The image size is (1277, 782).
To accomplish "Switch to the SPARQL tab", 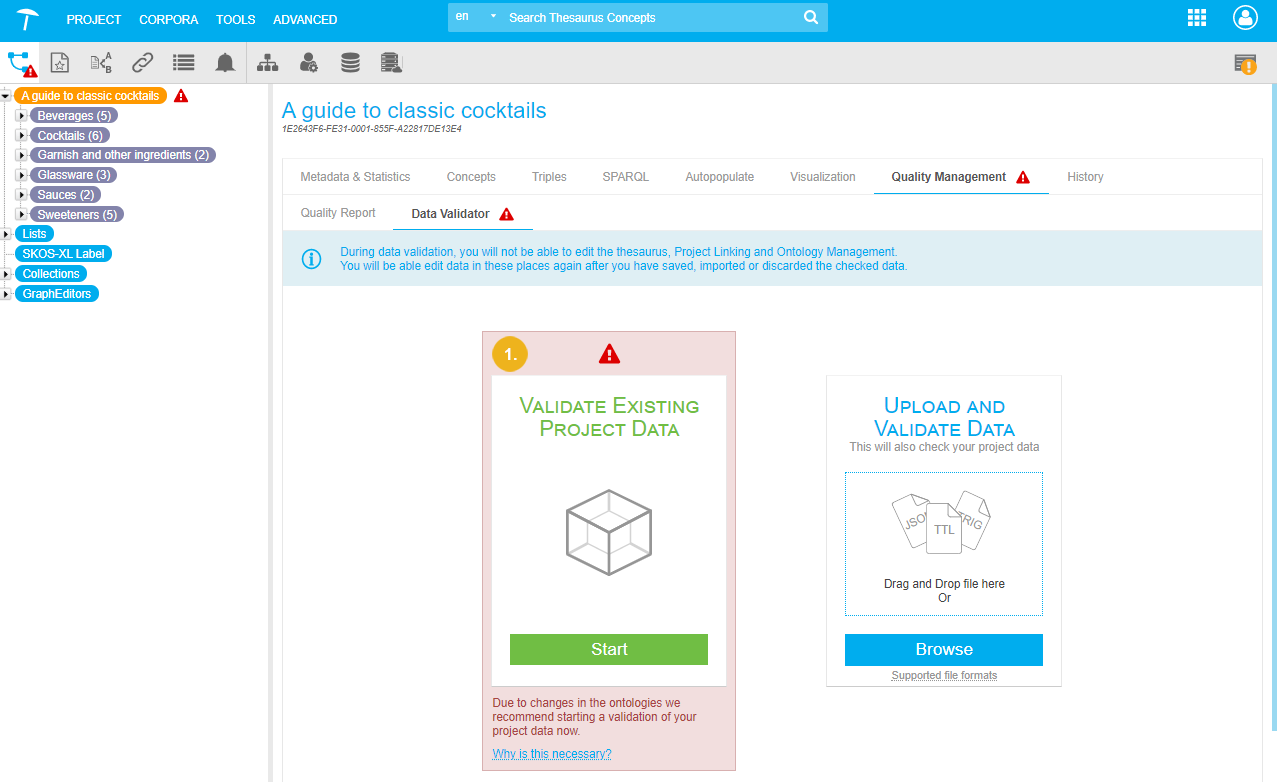I will [x=625, y=177].
